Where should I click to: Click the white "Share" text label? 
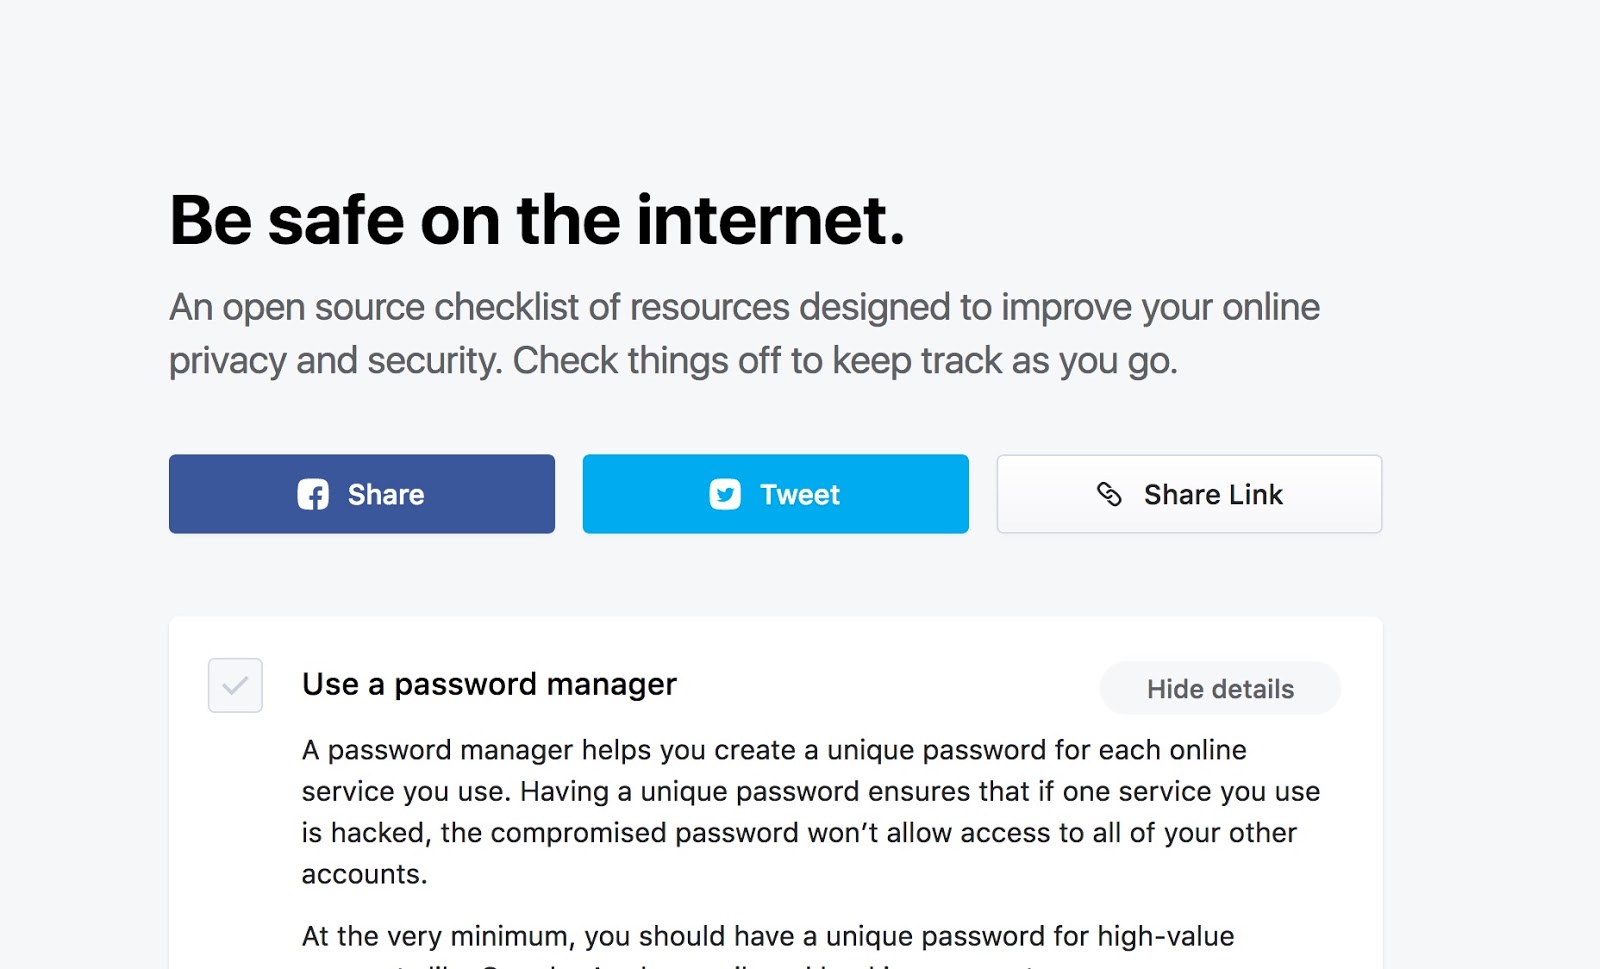click(386, 494)
